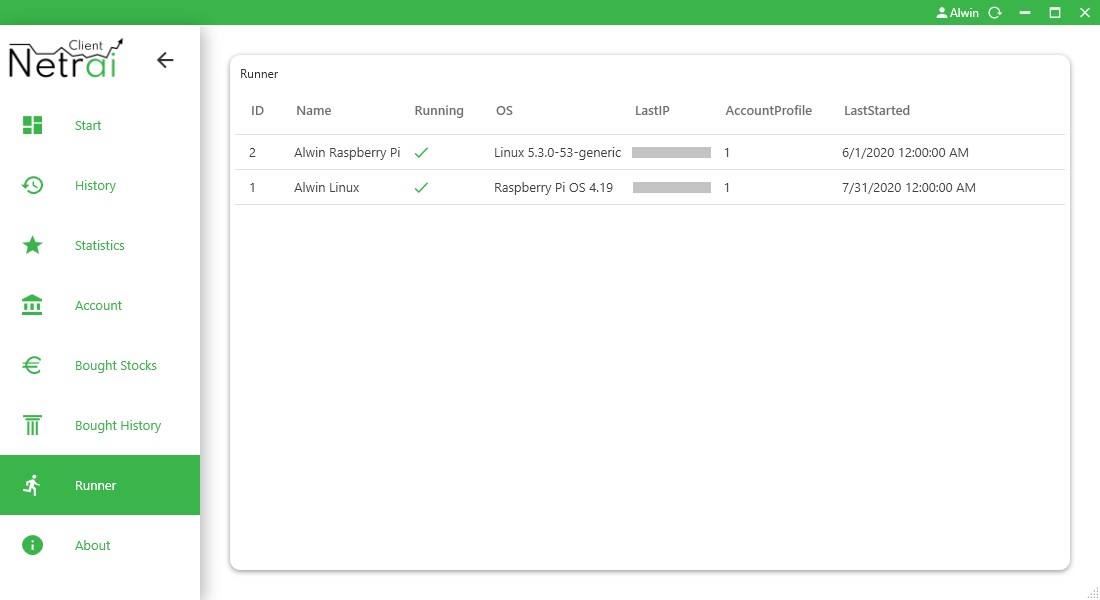Close the Netrai Client window
1100x600 pixels.
(1085, 13)
